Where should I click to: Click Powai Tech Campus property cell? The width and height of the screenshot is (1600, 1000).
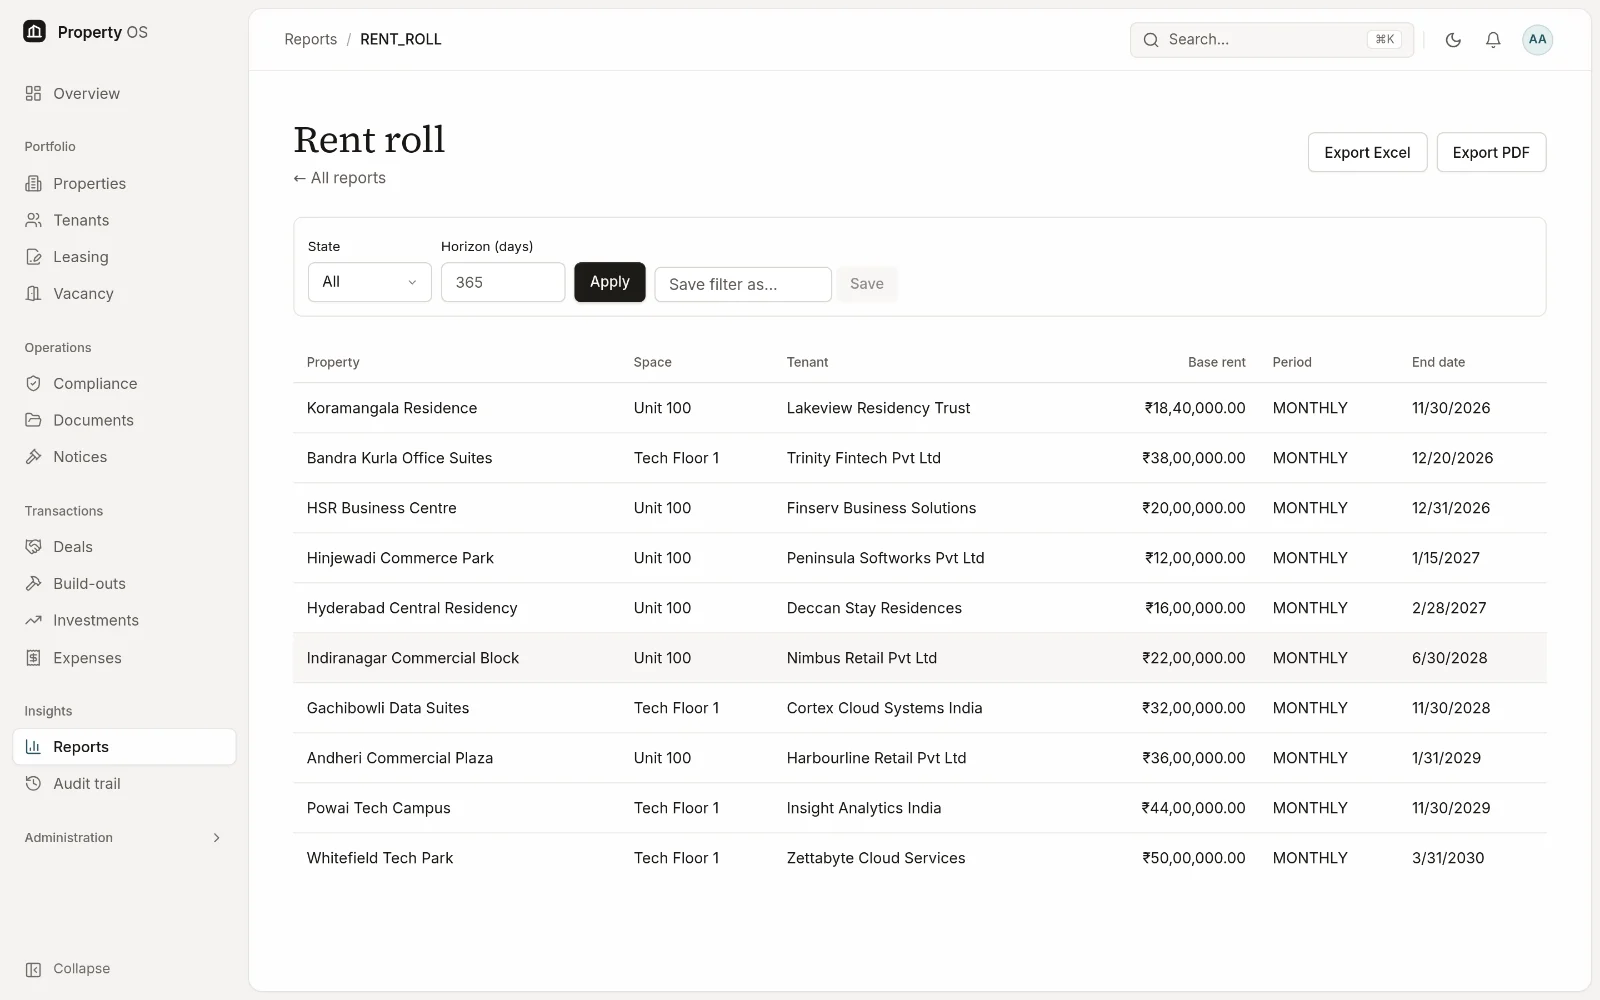tap(378, 808)
